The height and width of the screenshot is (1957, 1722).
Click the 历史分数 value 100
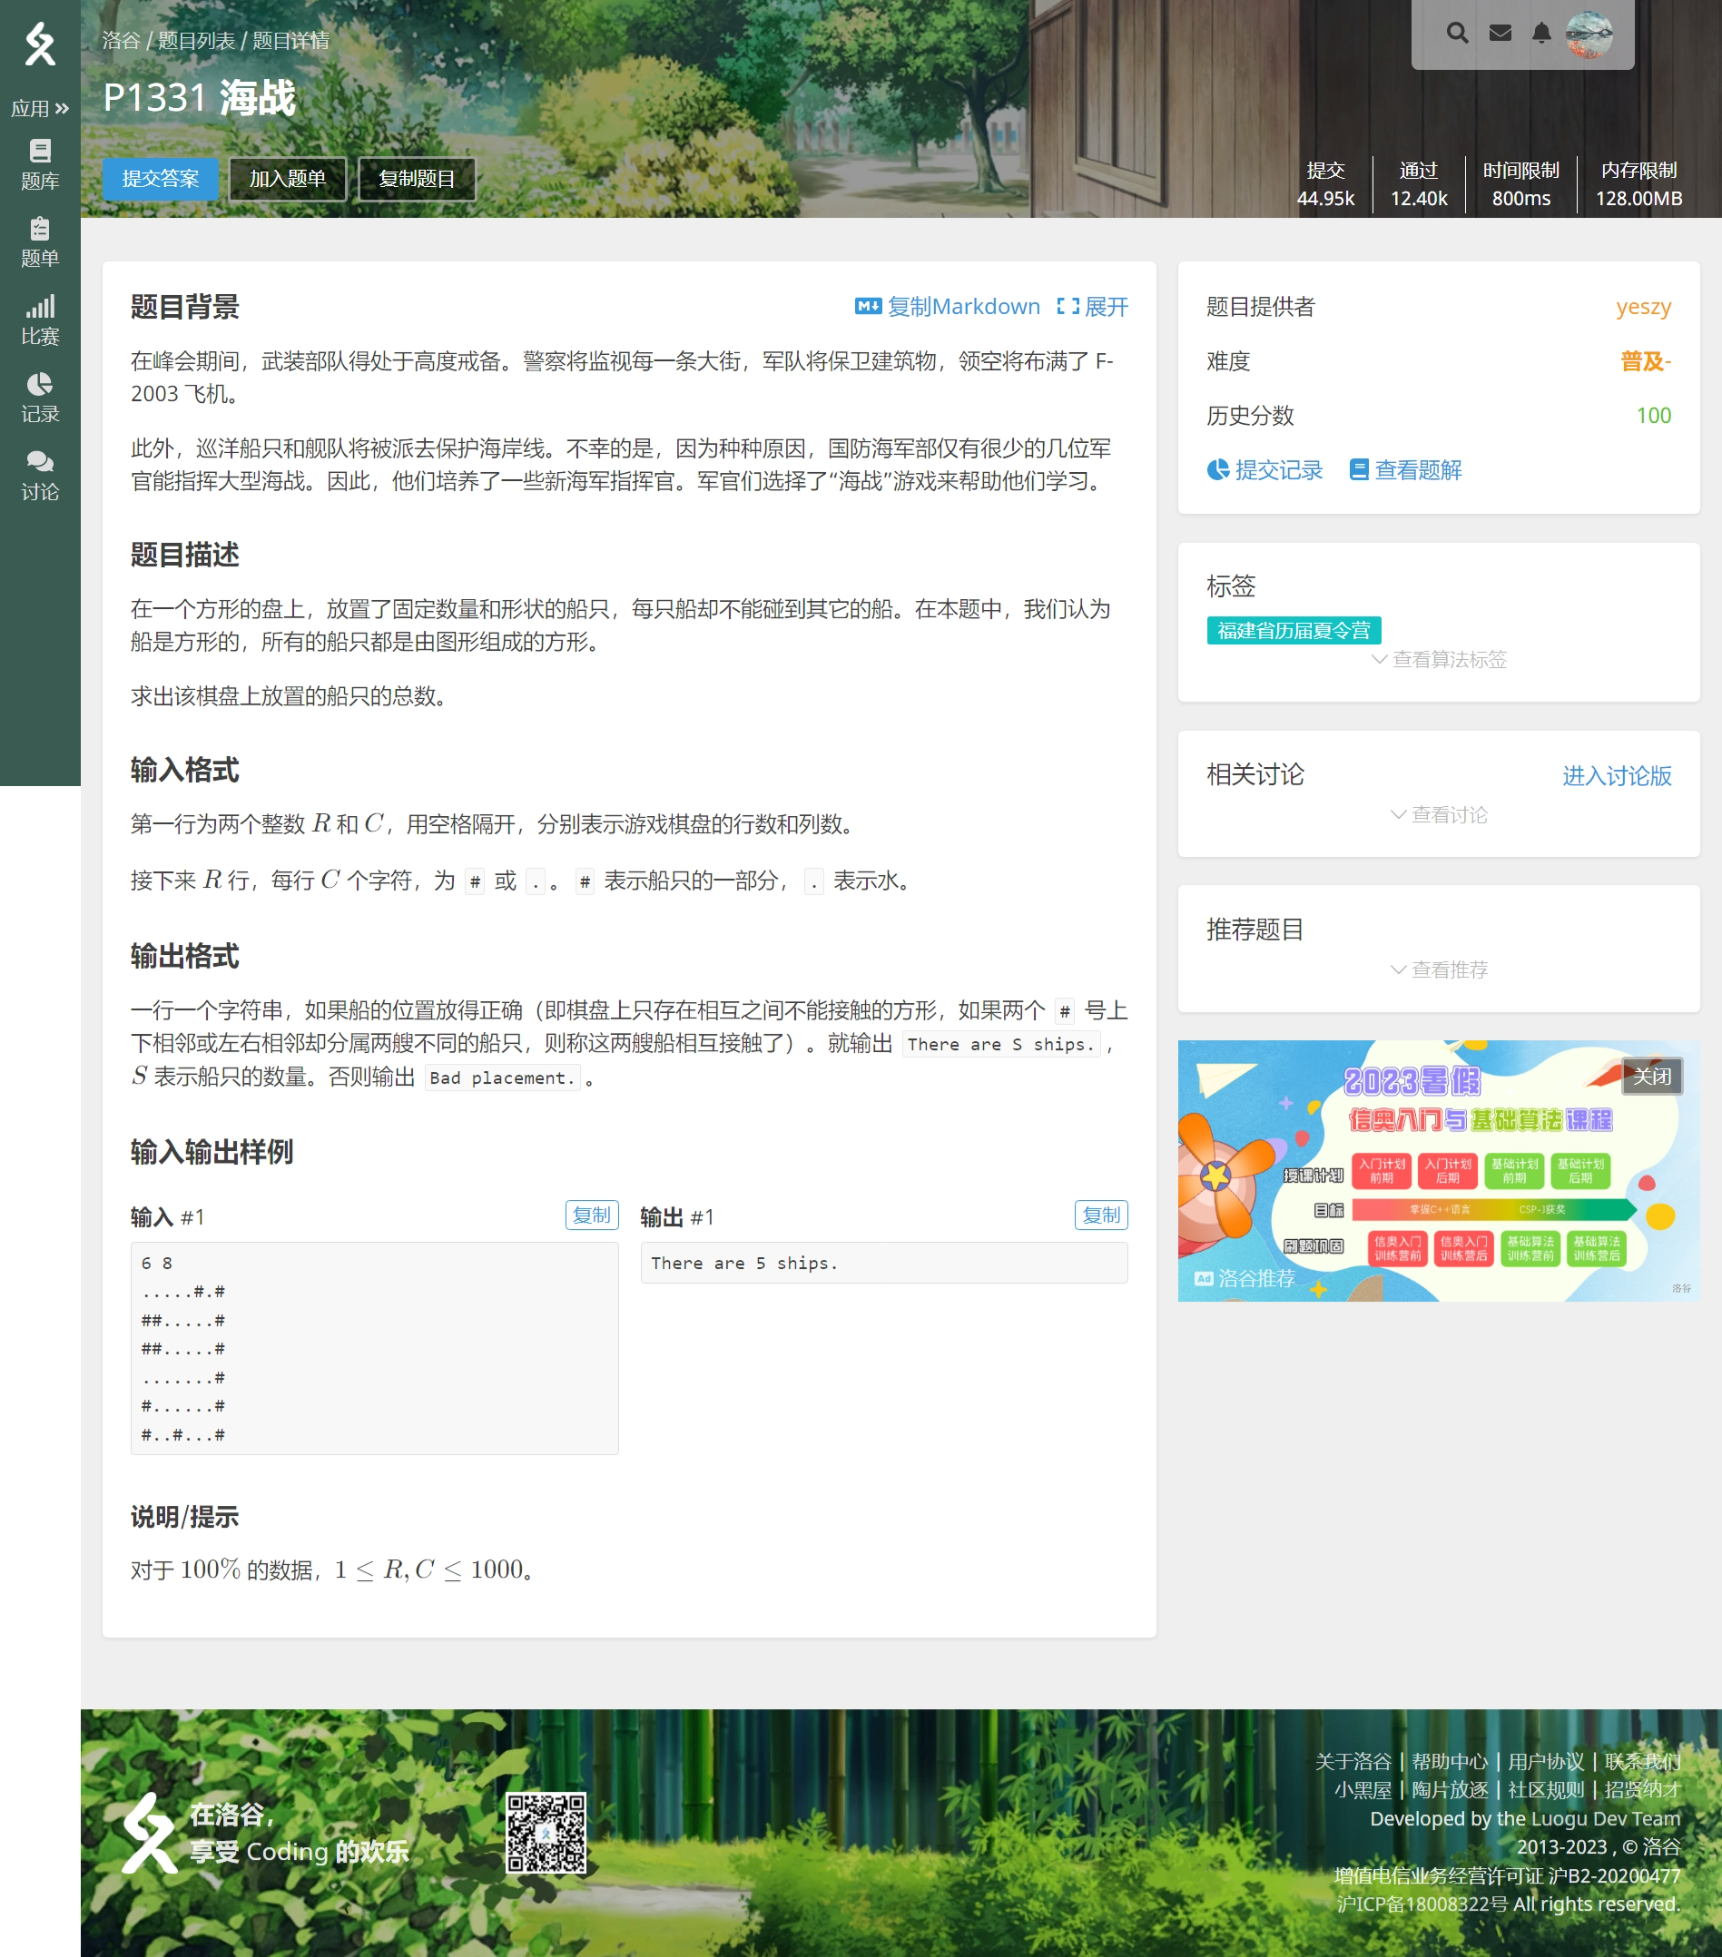tap(1653, 415)
